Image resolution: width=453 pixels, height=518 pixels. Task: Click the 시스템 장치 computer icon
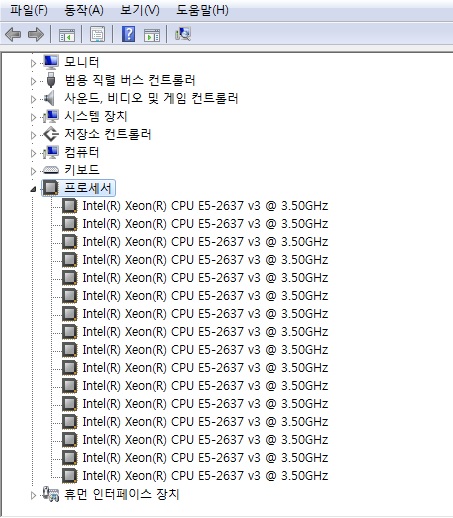coord(51,116)
